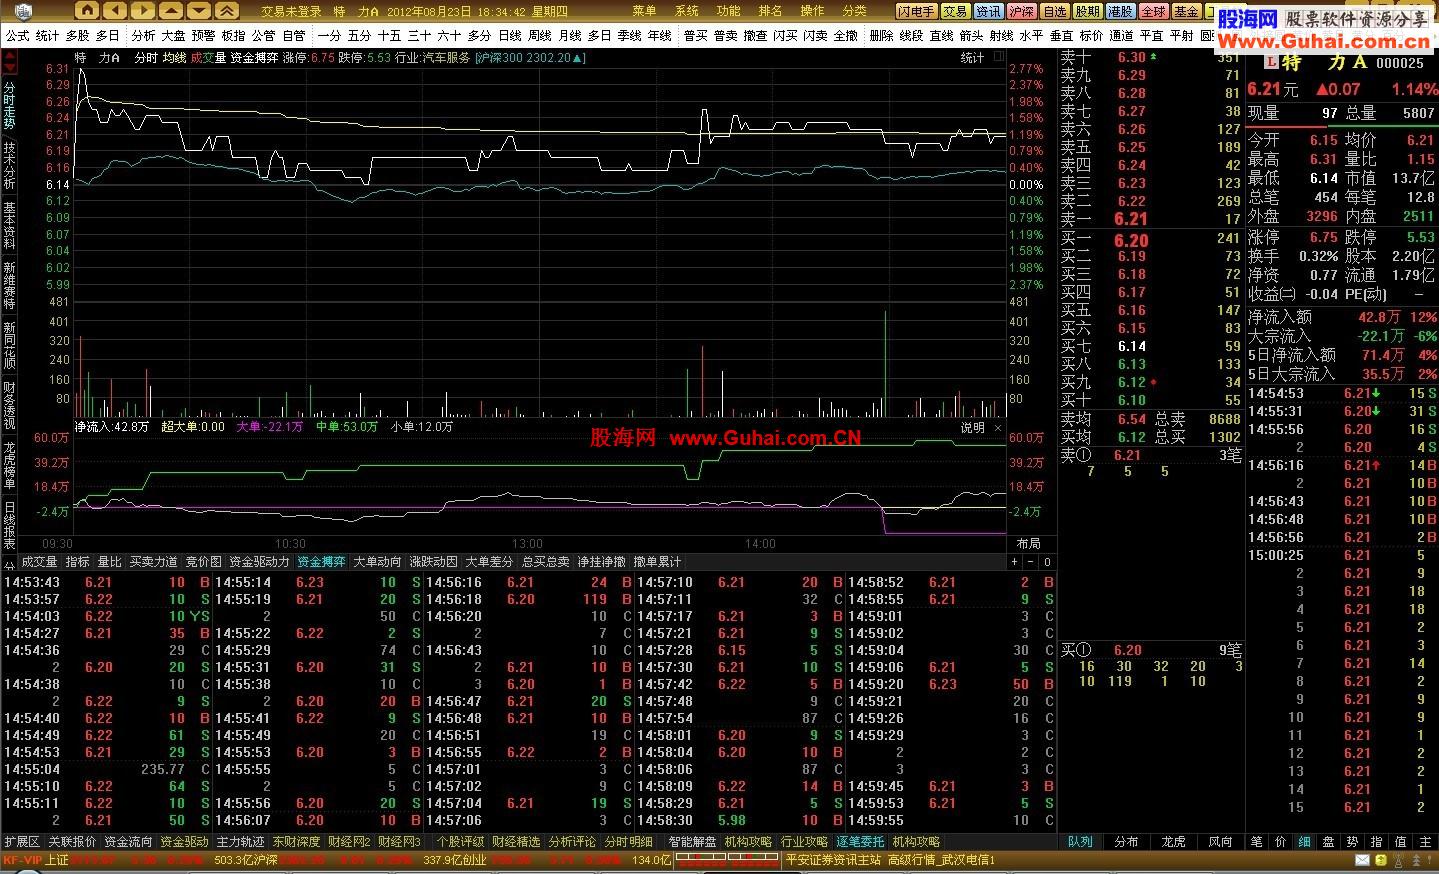The height and width of the screenshot is (874, 1439).
Task: Open the 系统 menu
Action: (686, 11)
